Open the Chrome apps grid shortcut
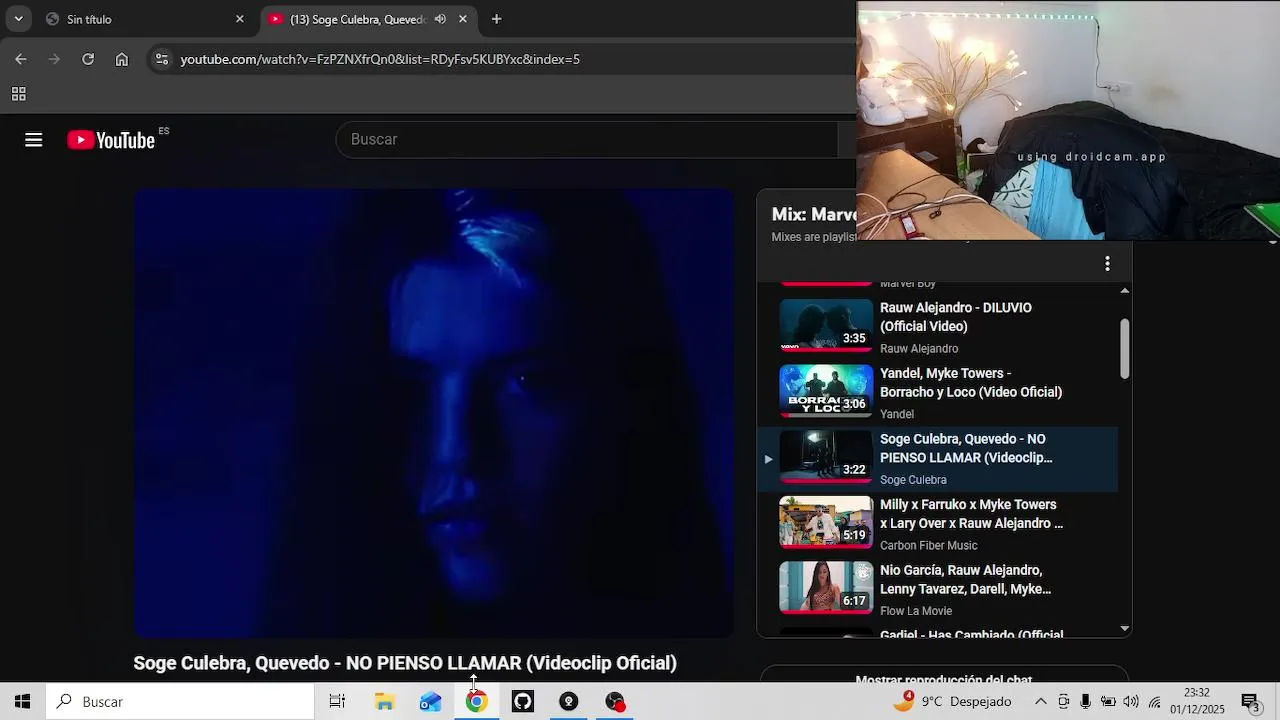This screenshot has width=1280, height=720. click(18, 94)
